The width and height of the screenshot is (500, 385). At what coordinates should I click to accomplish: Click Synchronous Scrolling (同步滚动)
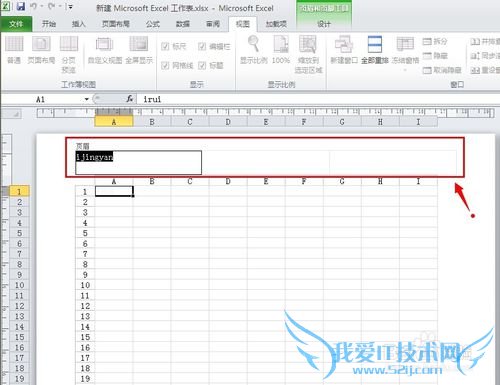(485, 56)
